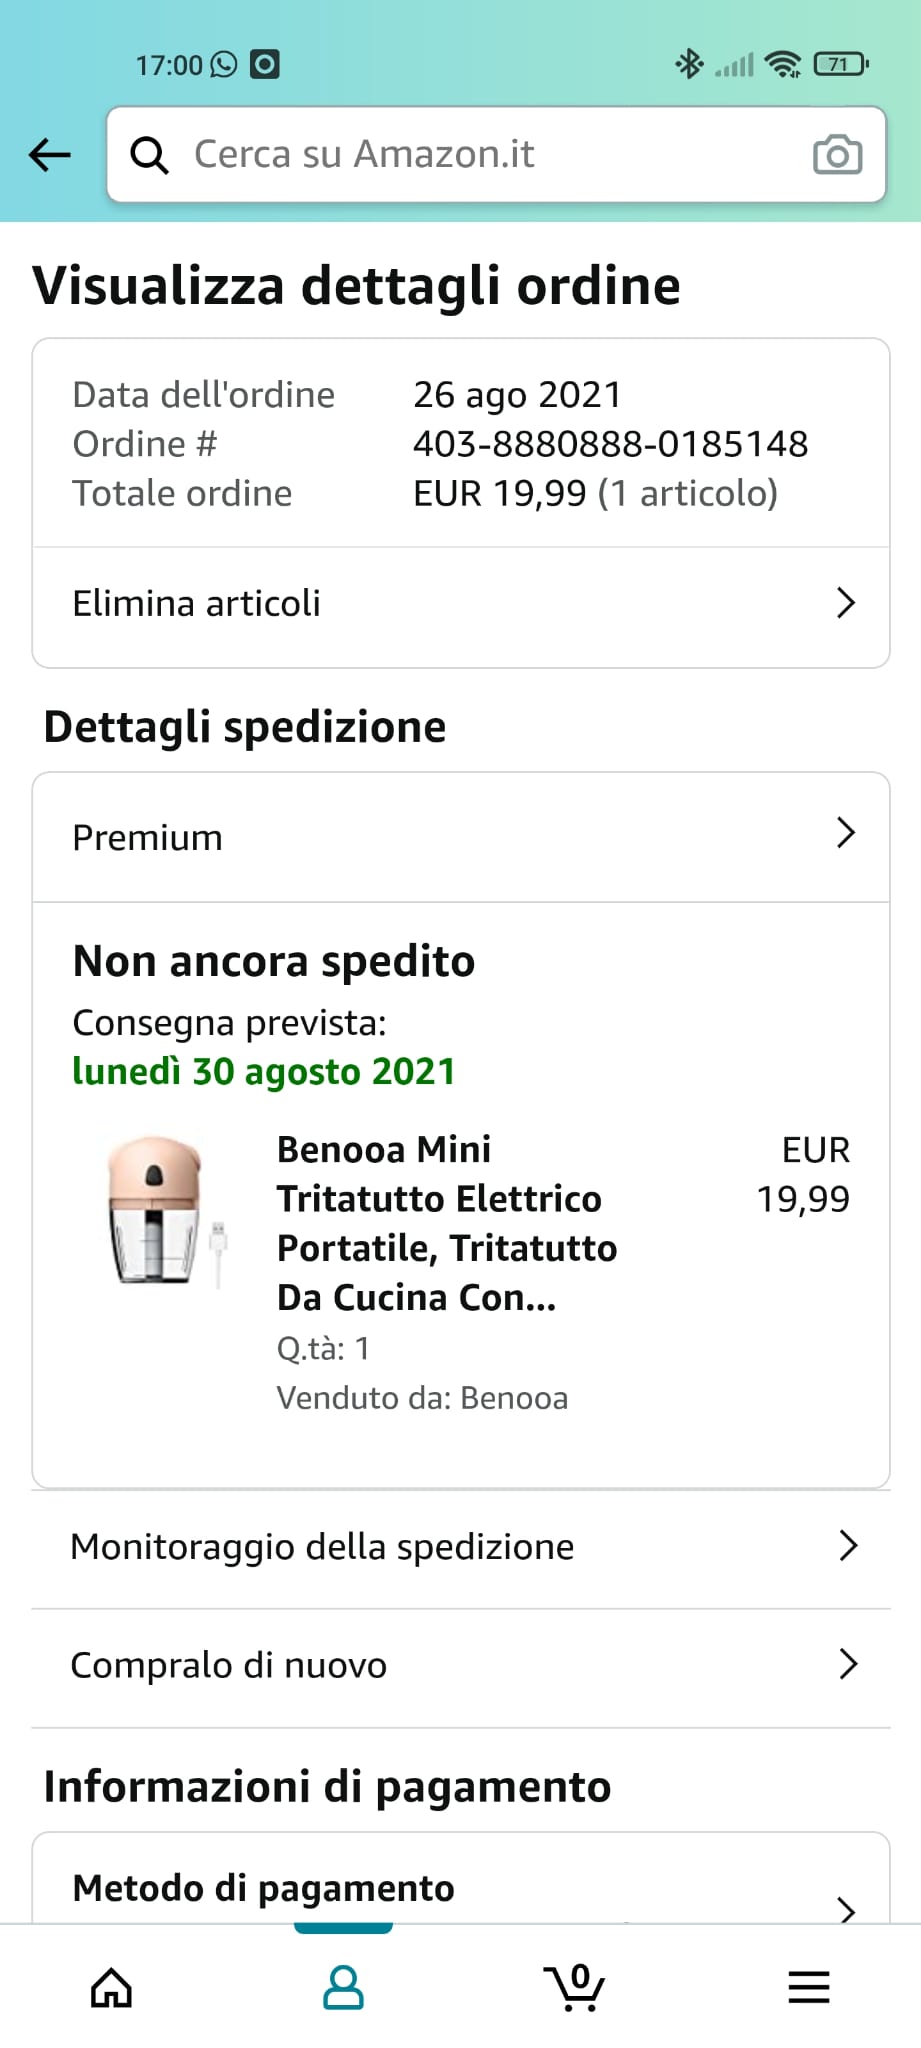Tap the search magnifier icon
This screenshot has height=2048, width=921.
pyautogui.click(x=150, y=155)
